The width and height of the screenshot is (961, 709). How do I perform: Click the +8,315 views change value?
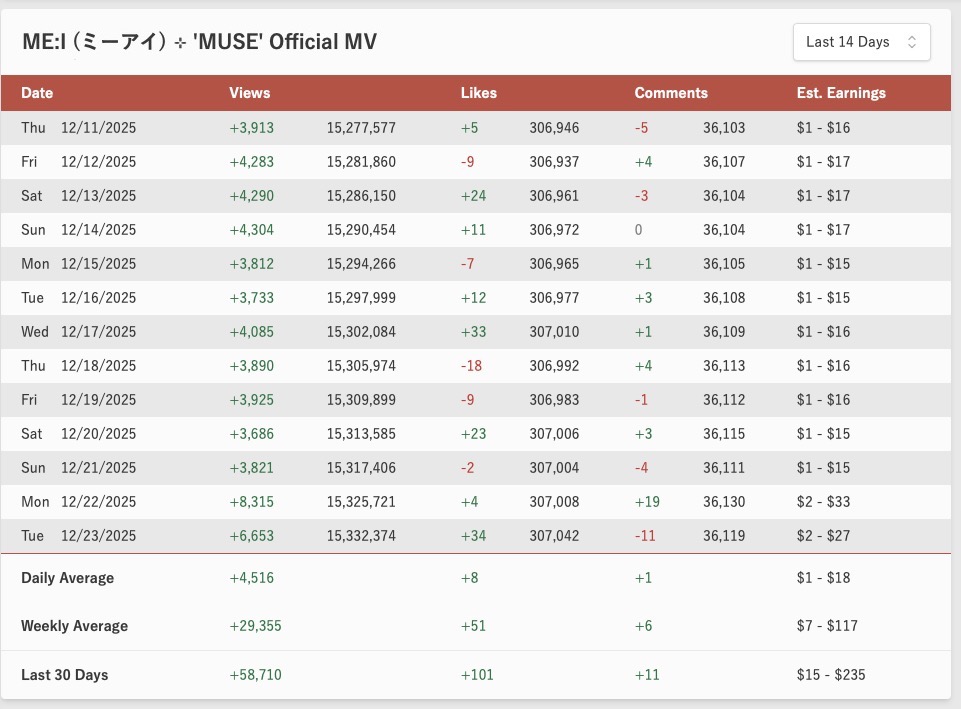[251, 502]
